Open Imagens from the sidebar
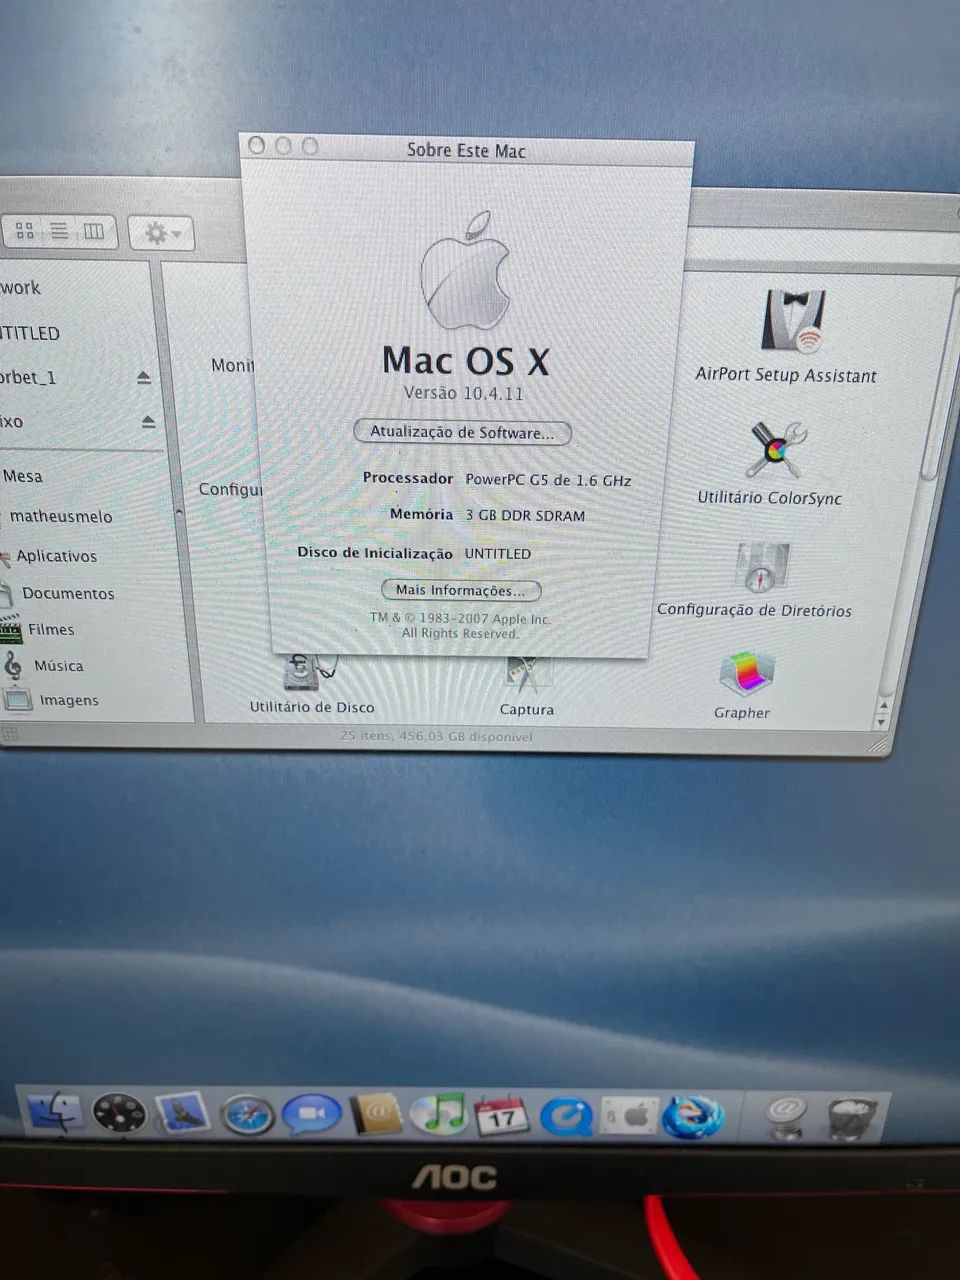The image size is (960, 1280). pos(68,700)
